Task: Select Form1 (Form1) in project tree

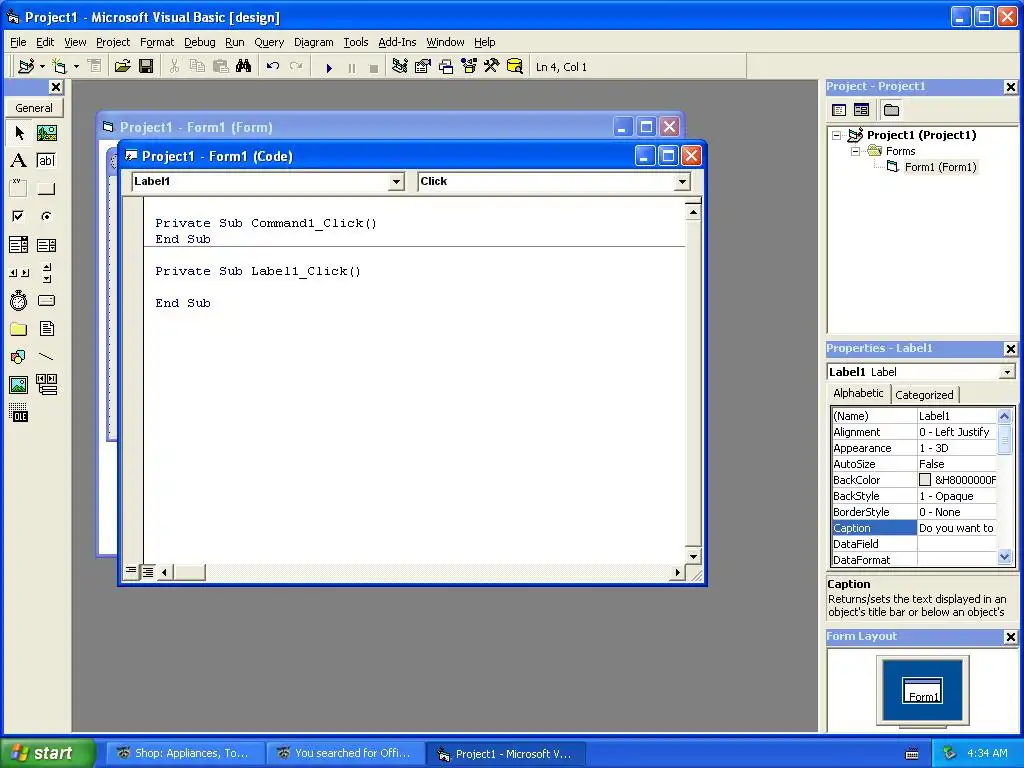Action: click(940, 167)
